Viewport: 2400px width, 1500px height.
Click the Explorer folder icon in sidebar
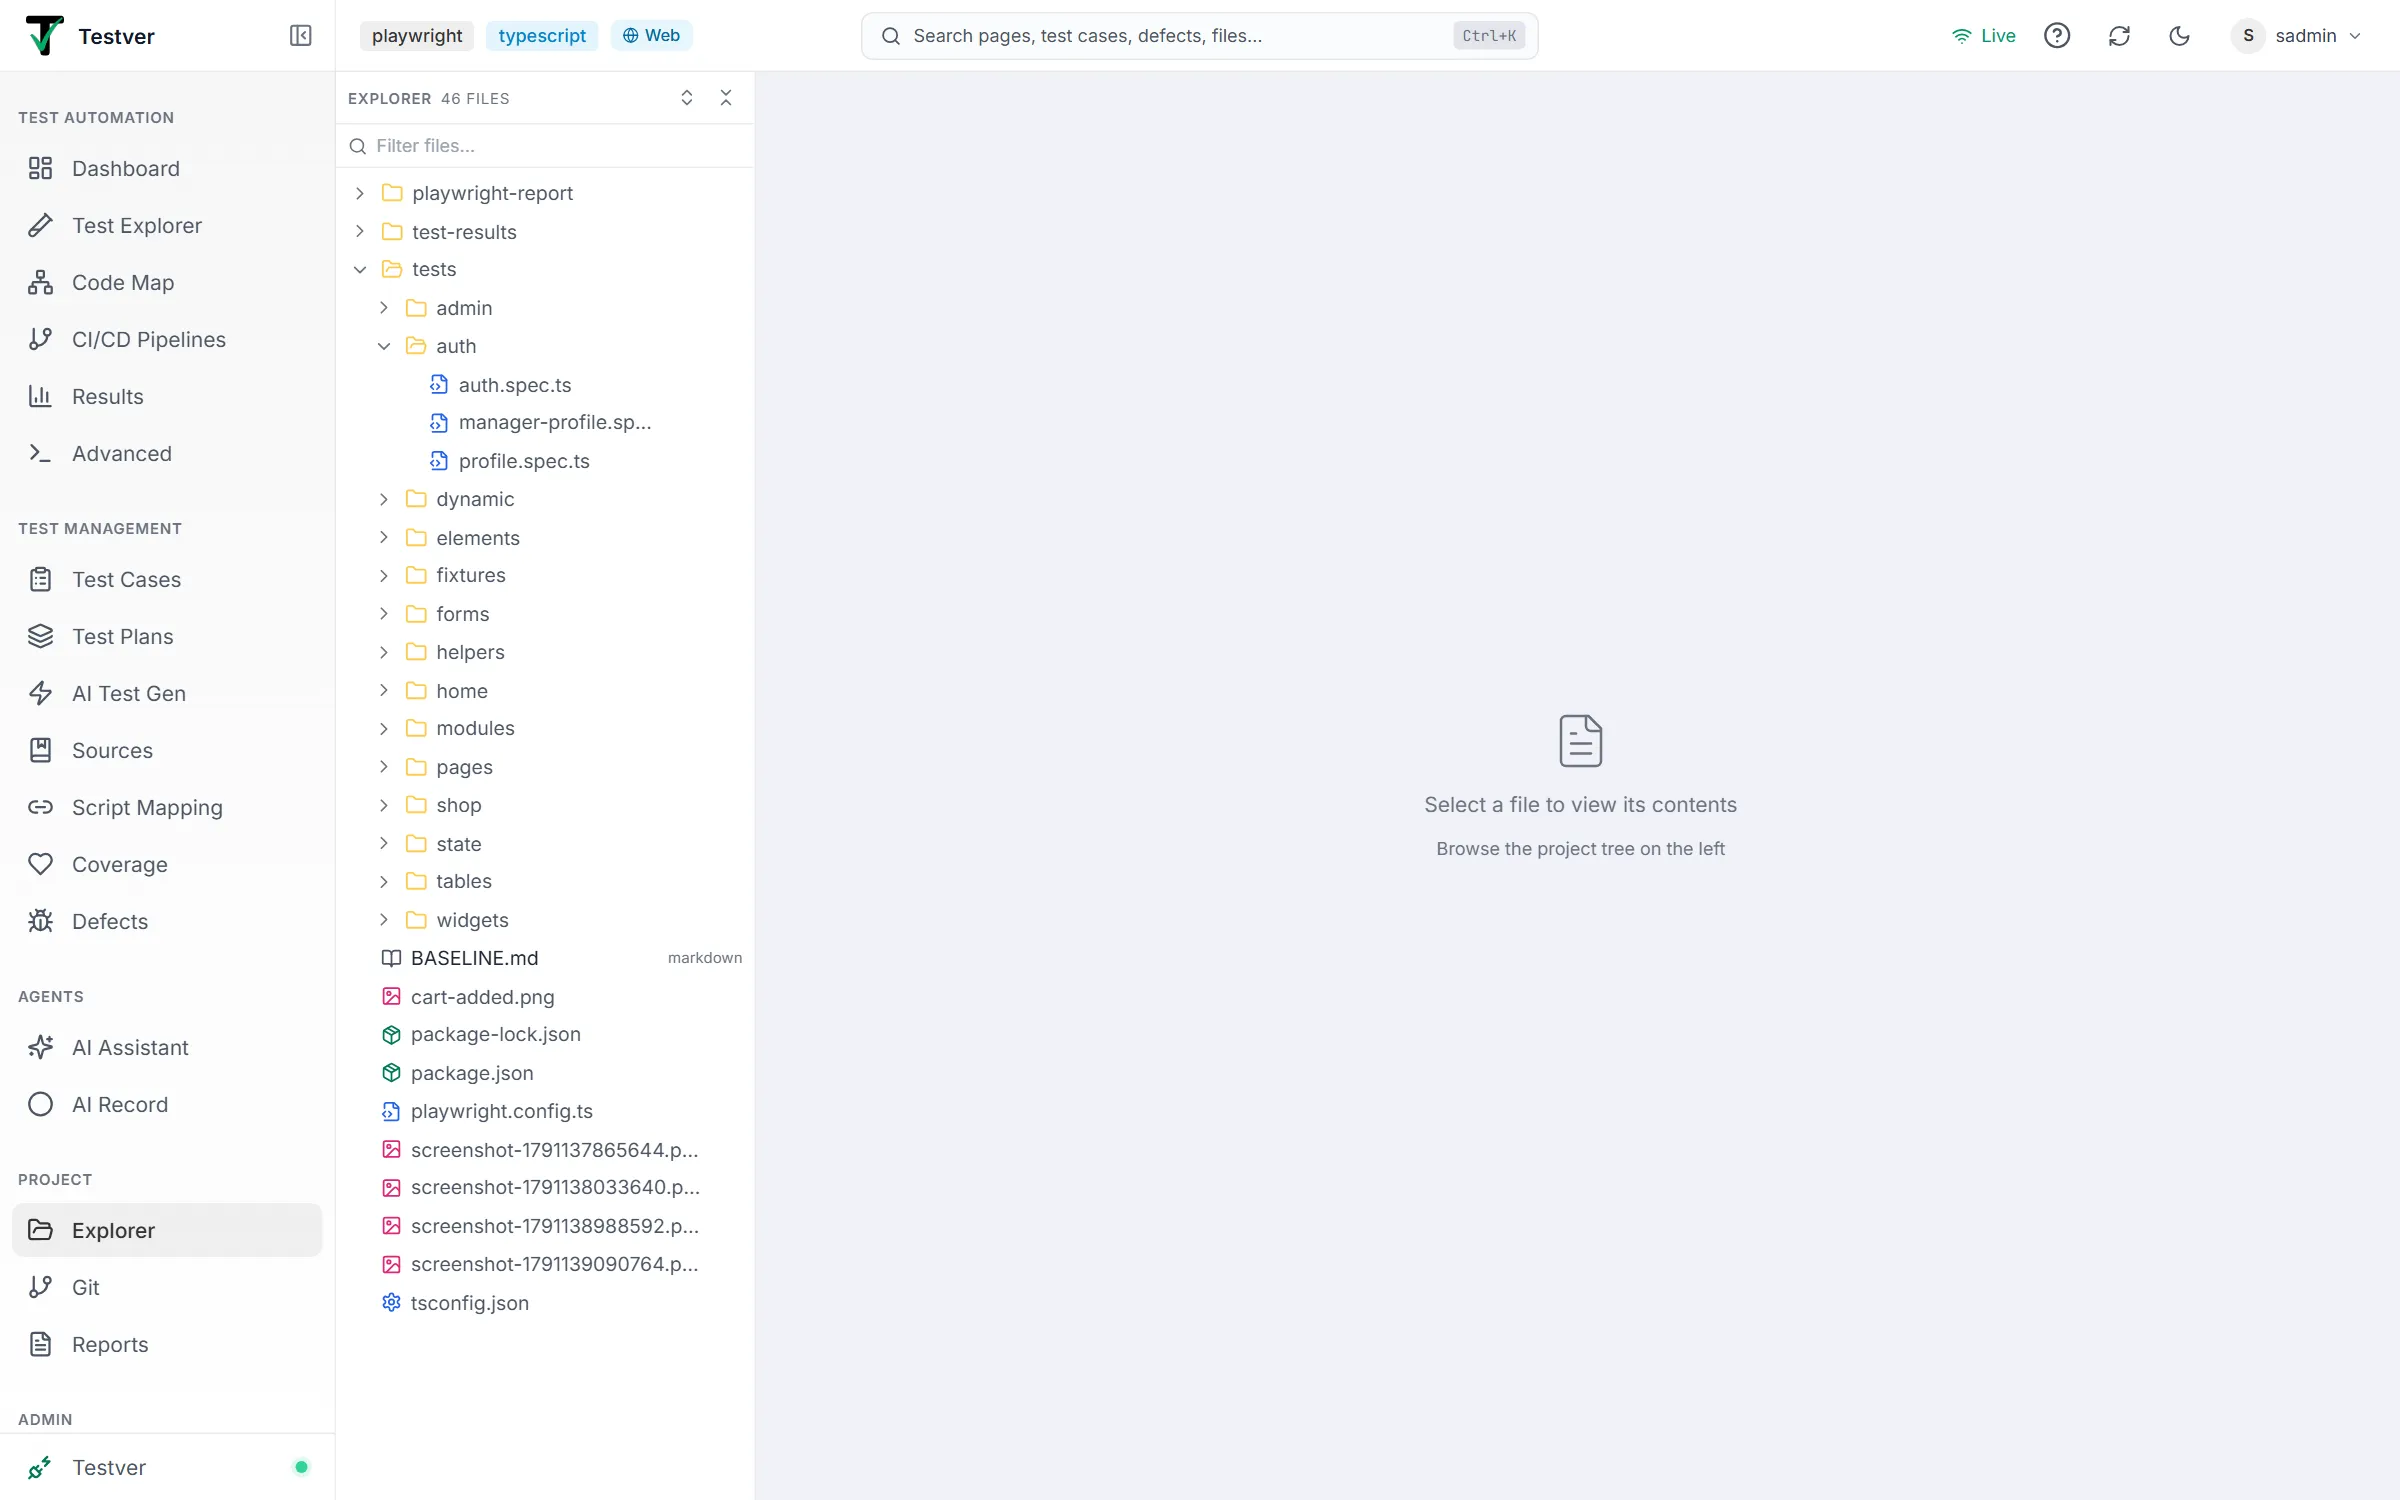click(x=40, y=1230)
